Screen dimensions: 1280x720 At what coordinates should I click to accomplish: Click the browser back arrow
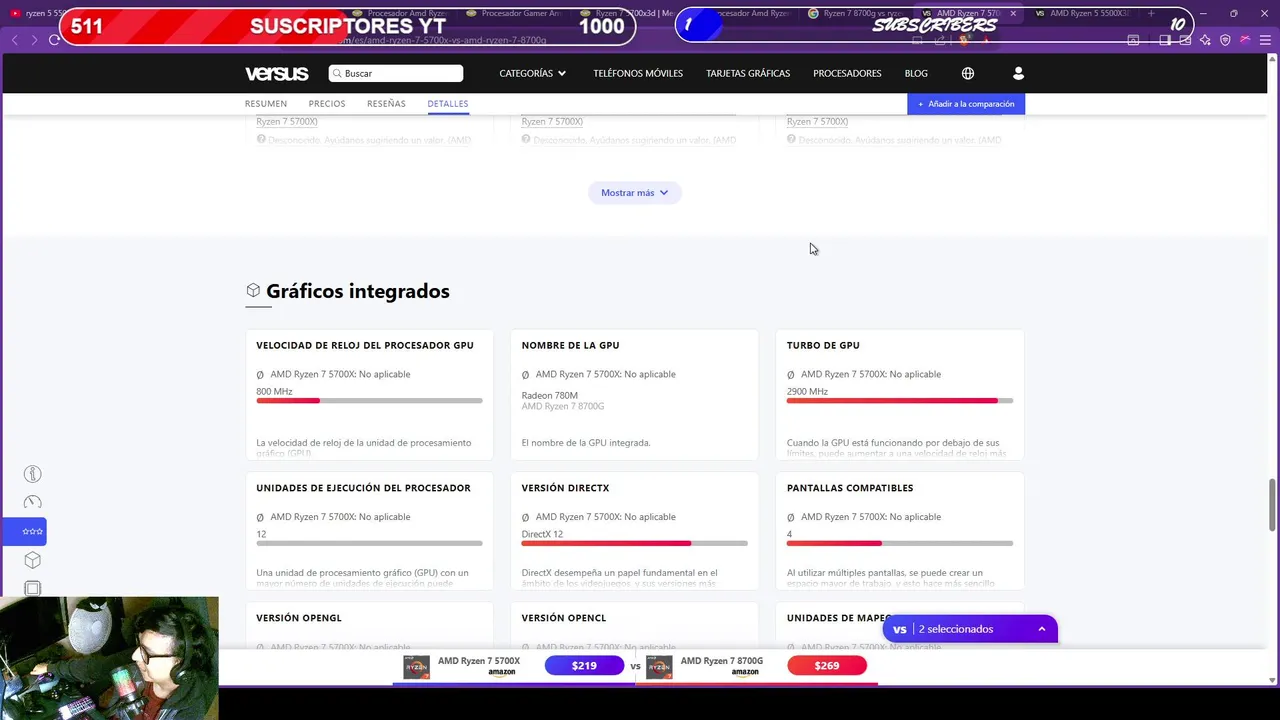click(x=14, y=40)
